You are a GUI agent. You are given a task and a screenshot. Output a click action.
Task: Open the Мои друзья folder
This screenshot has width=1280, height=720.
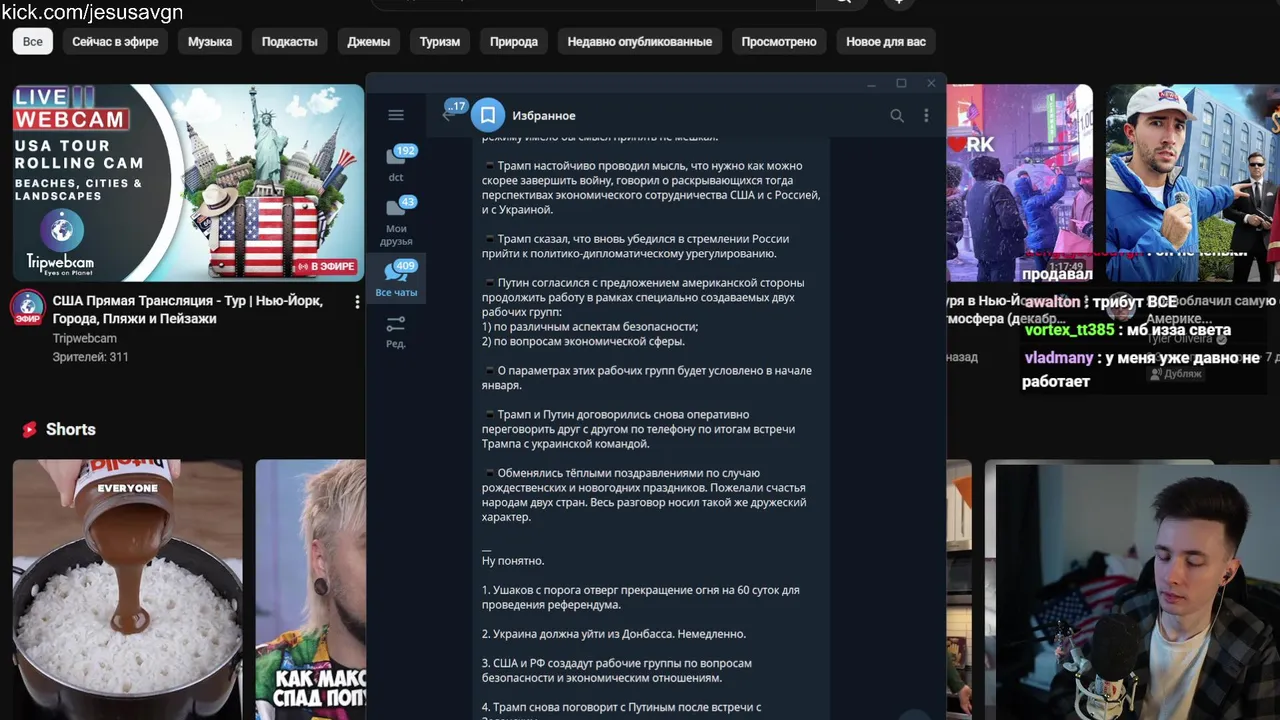pyautogui.click(x=396, y=221)
